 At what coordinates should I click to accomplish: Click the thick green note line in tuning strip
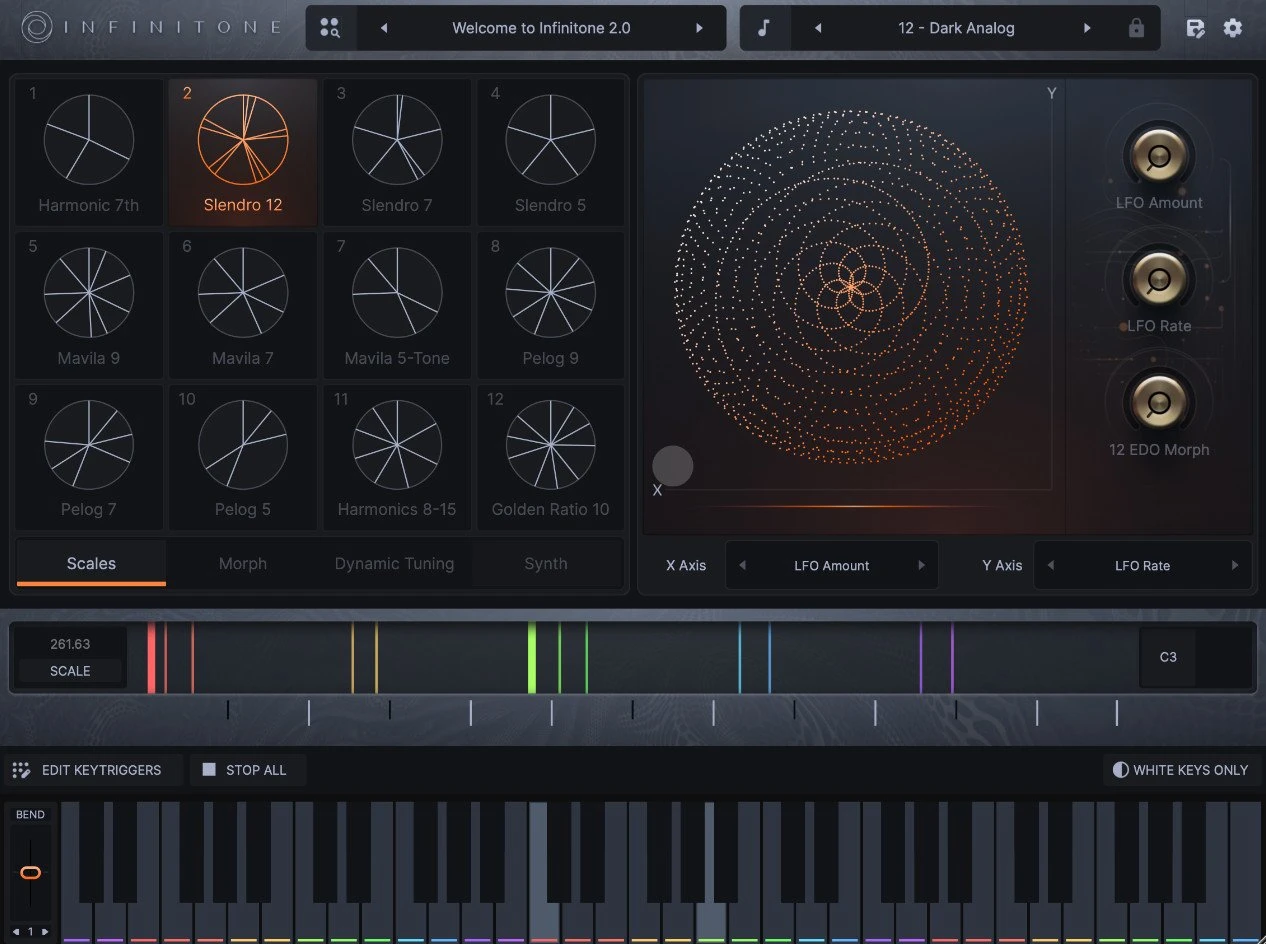(532, 657)
